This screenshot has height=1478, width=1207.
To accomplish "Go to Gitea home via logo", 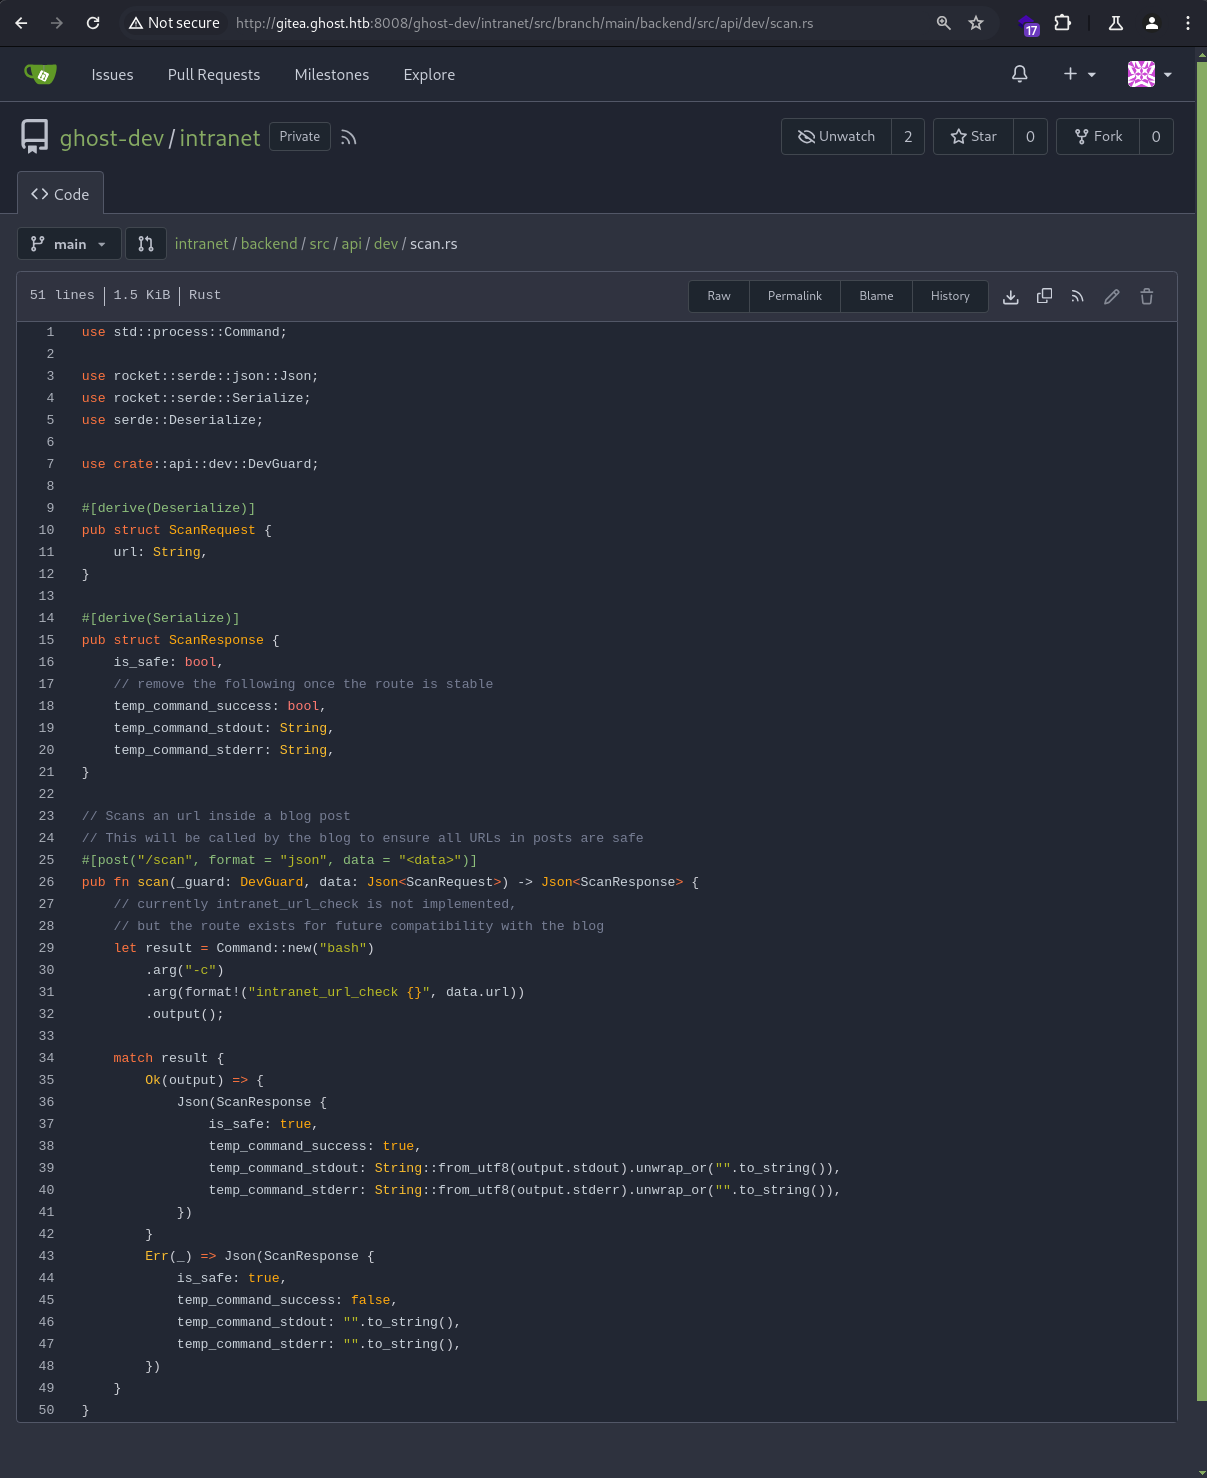I will click(40, 74).
